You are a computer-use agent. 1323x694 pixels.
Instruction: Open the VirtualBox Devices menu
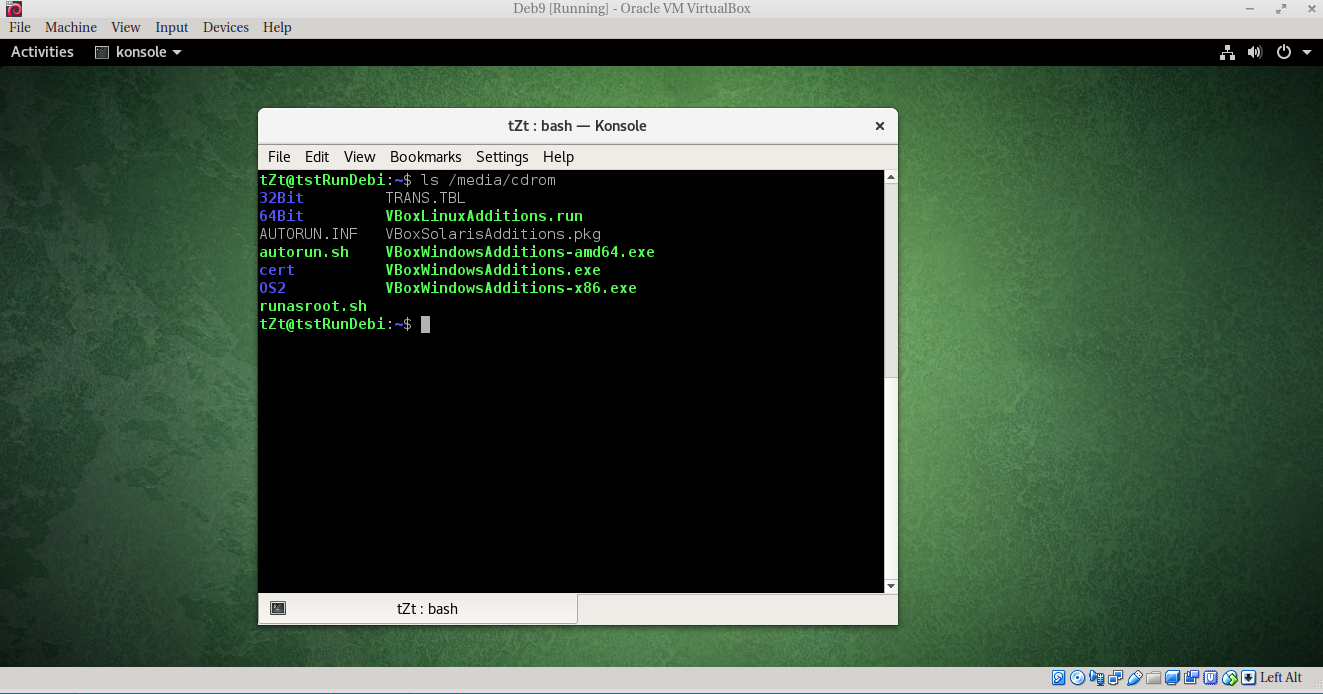tap(225, 27)
